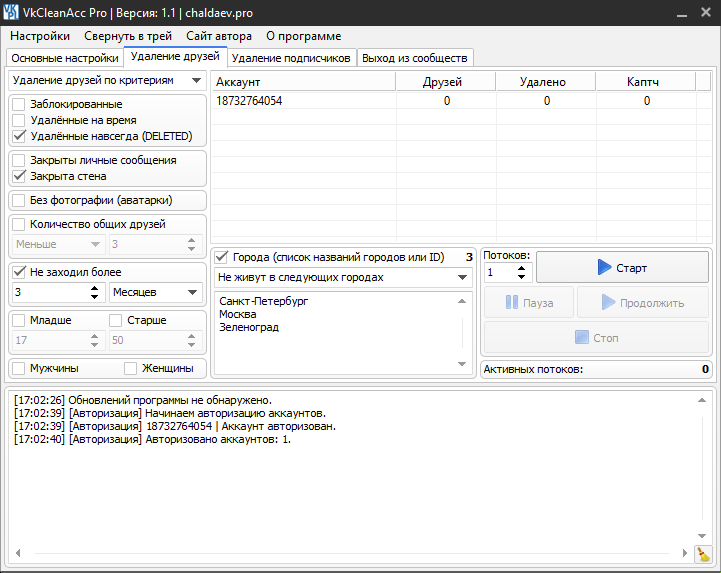Click the VkCleanAcc app icon in title bar

(x=11, y=12)
